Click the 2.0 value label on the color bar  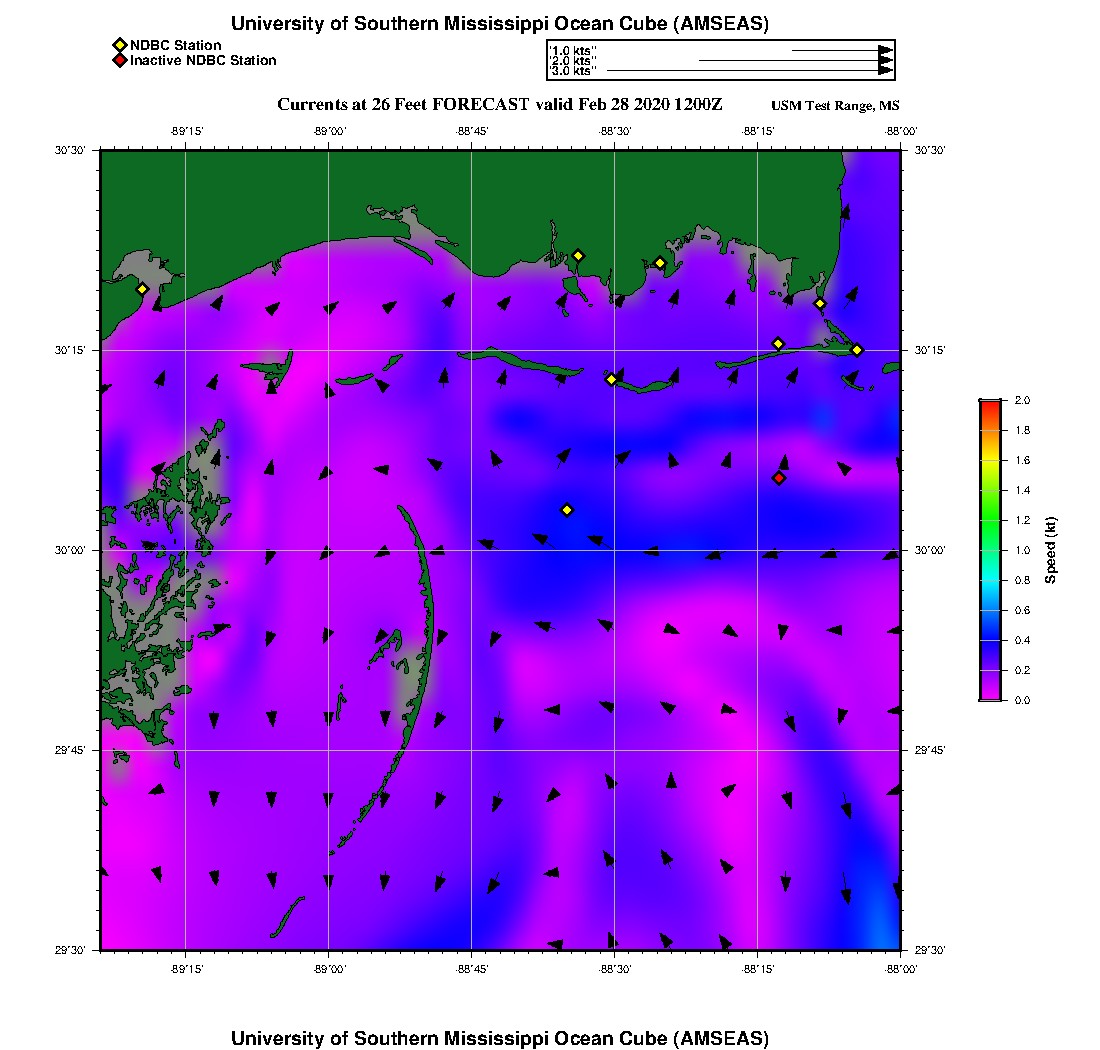[1021, 400]
